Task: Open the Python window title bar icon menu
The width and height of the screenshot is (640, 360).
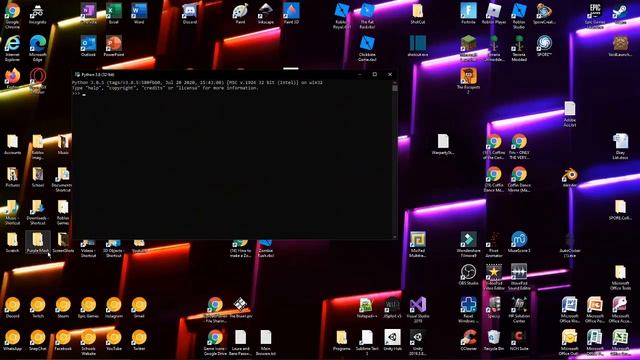Action: click(77, 75)
